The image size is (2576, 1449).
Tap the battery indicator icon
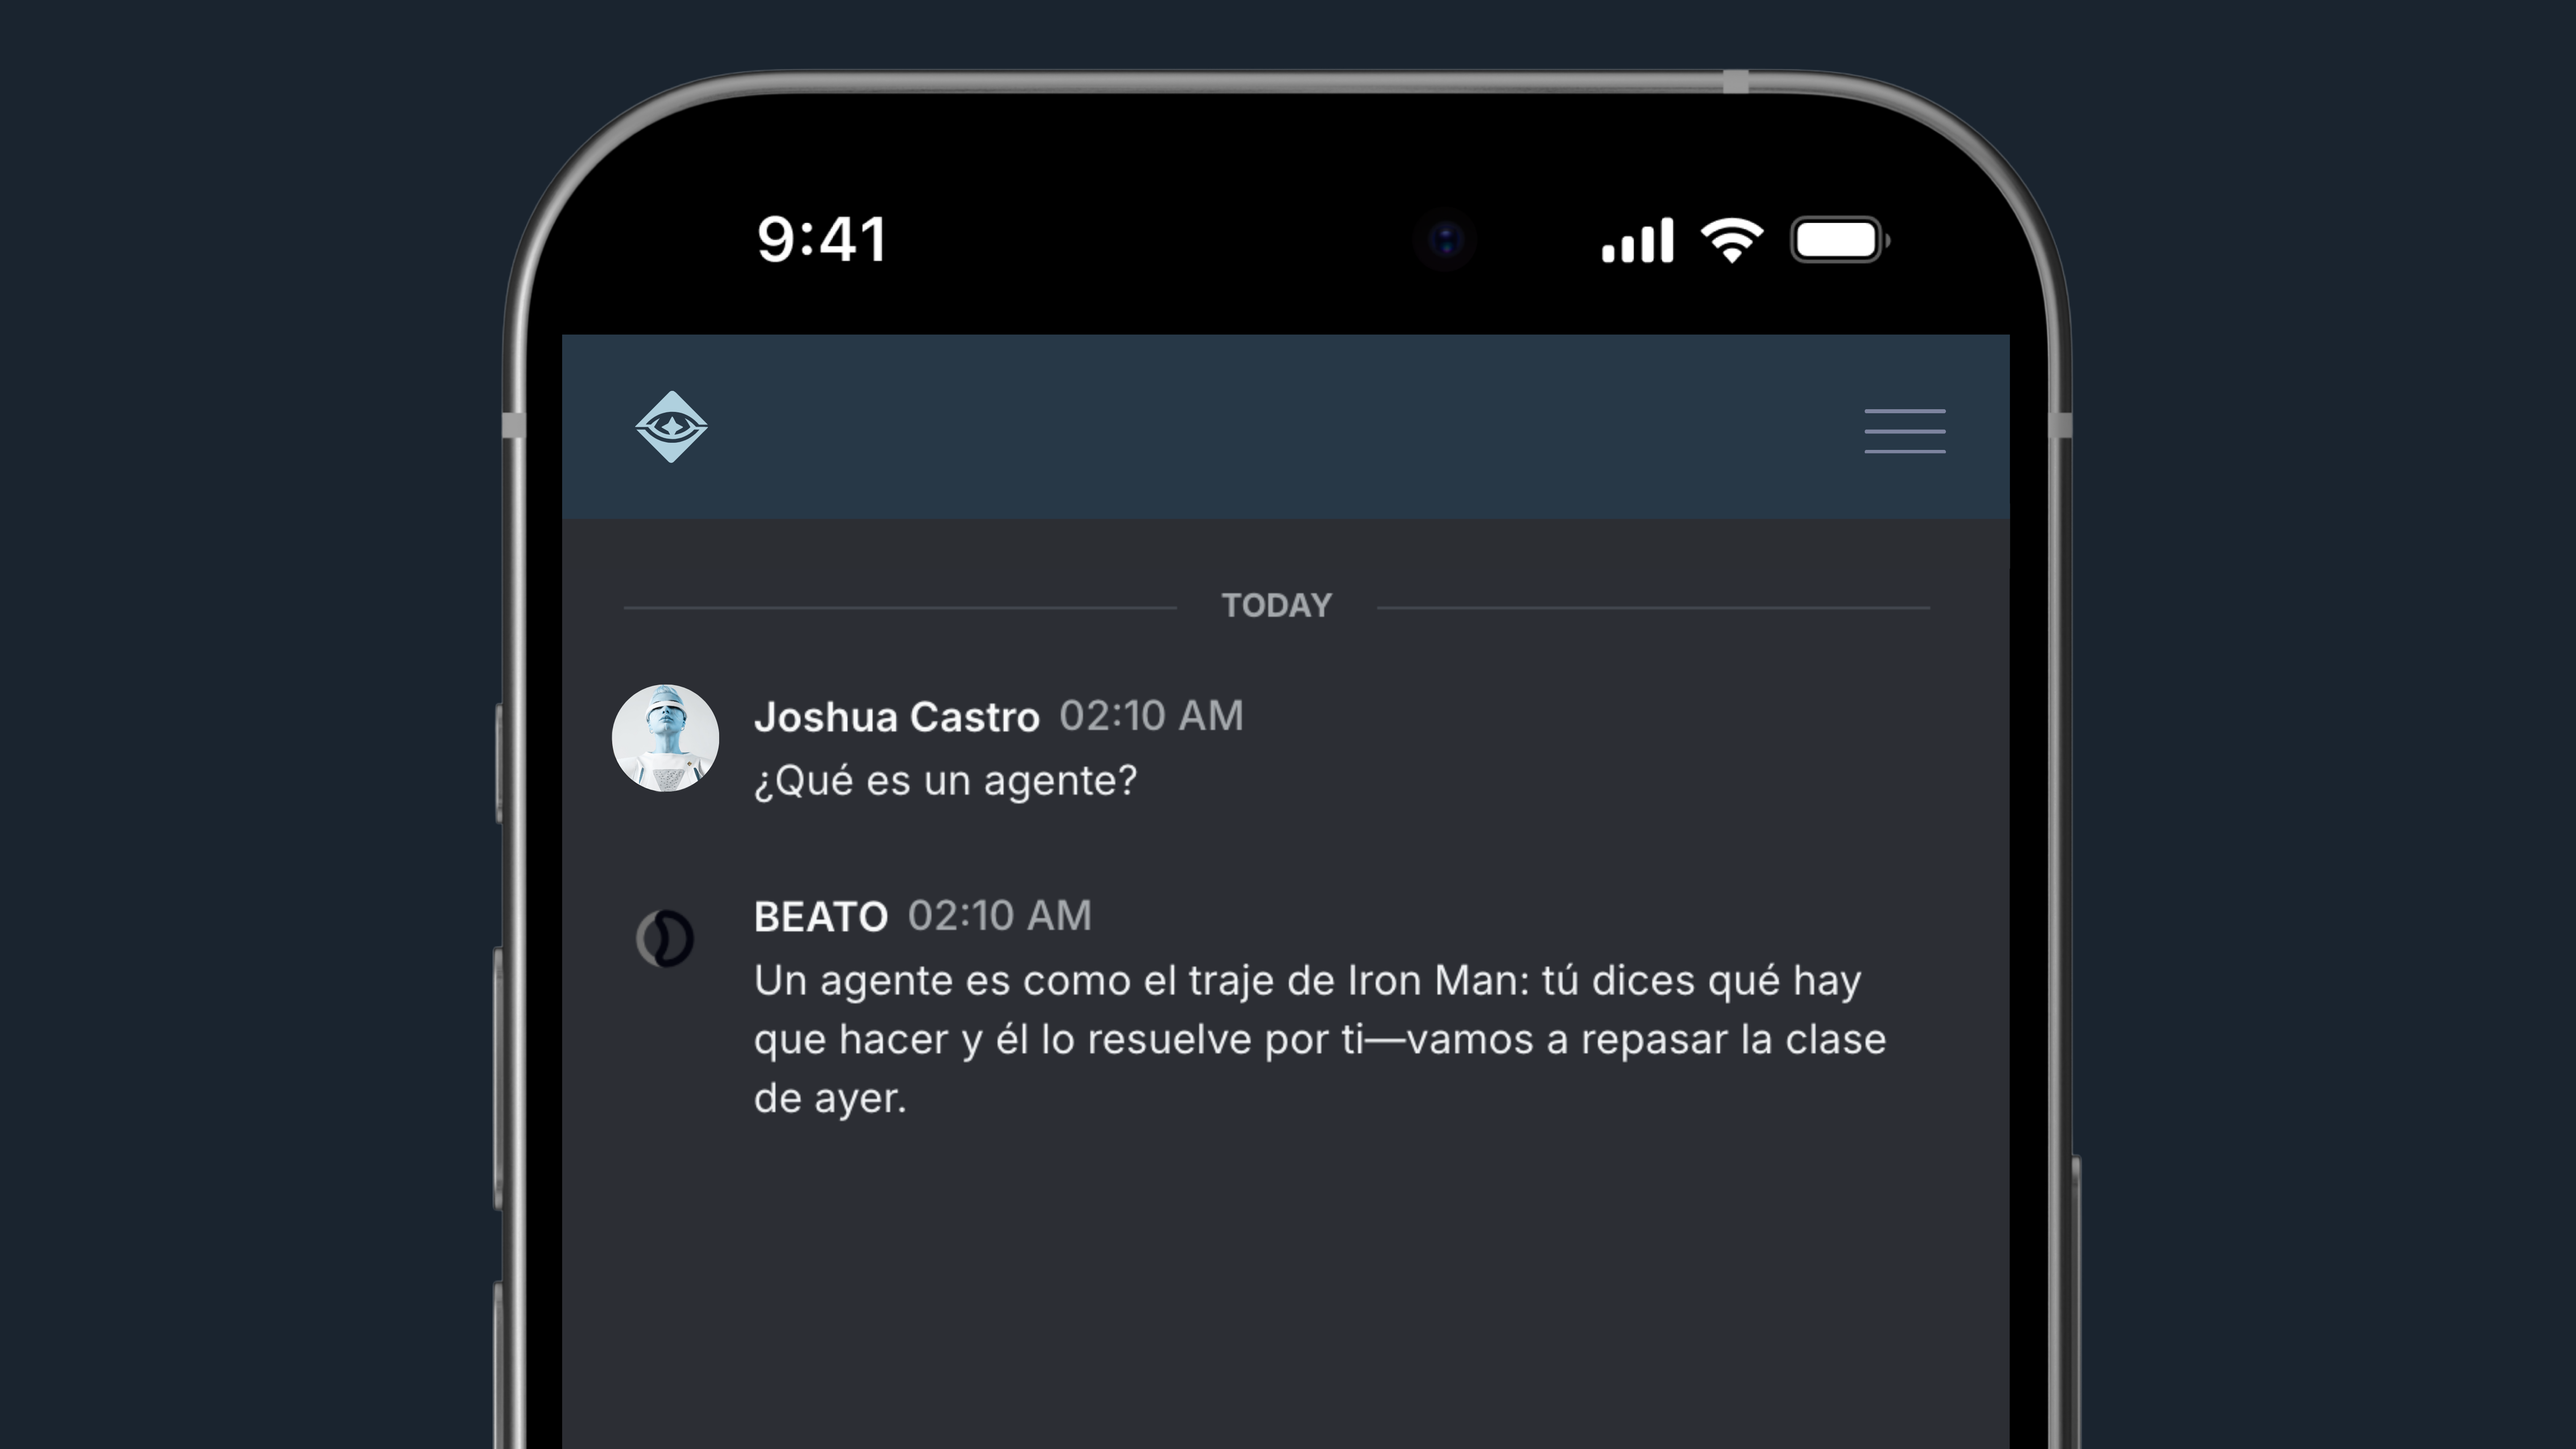tap(1839, 240)
